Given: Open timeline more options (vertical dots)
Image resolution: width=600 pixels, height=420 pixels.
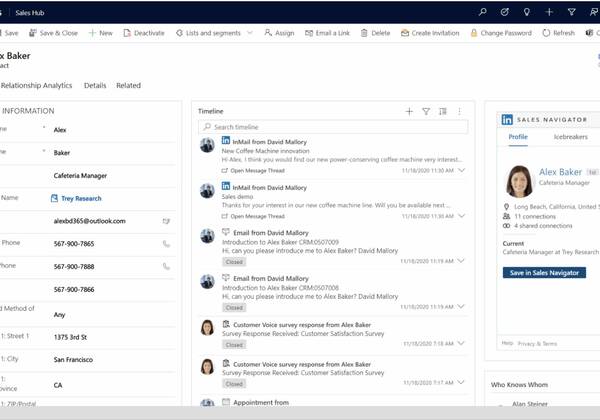Looking at the screenshot, I should coord(459,111).
